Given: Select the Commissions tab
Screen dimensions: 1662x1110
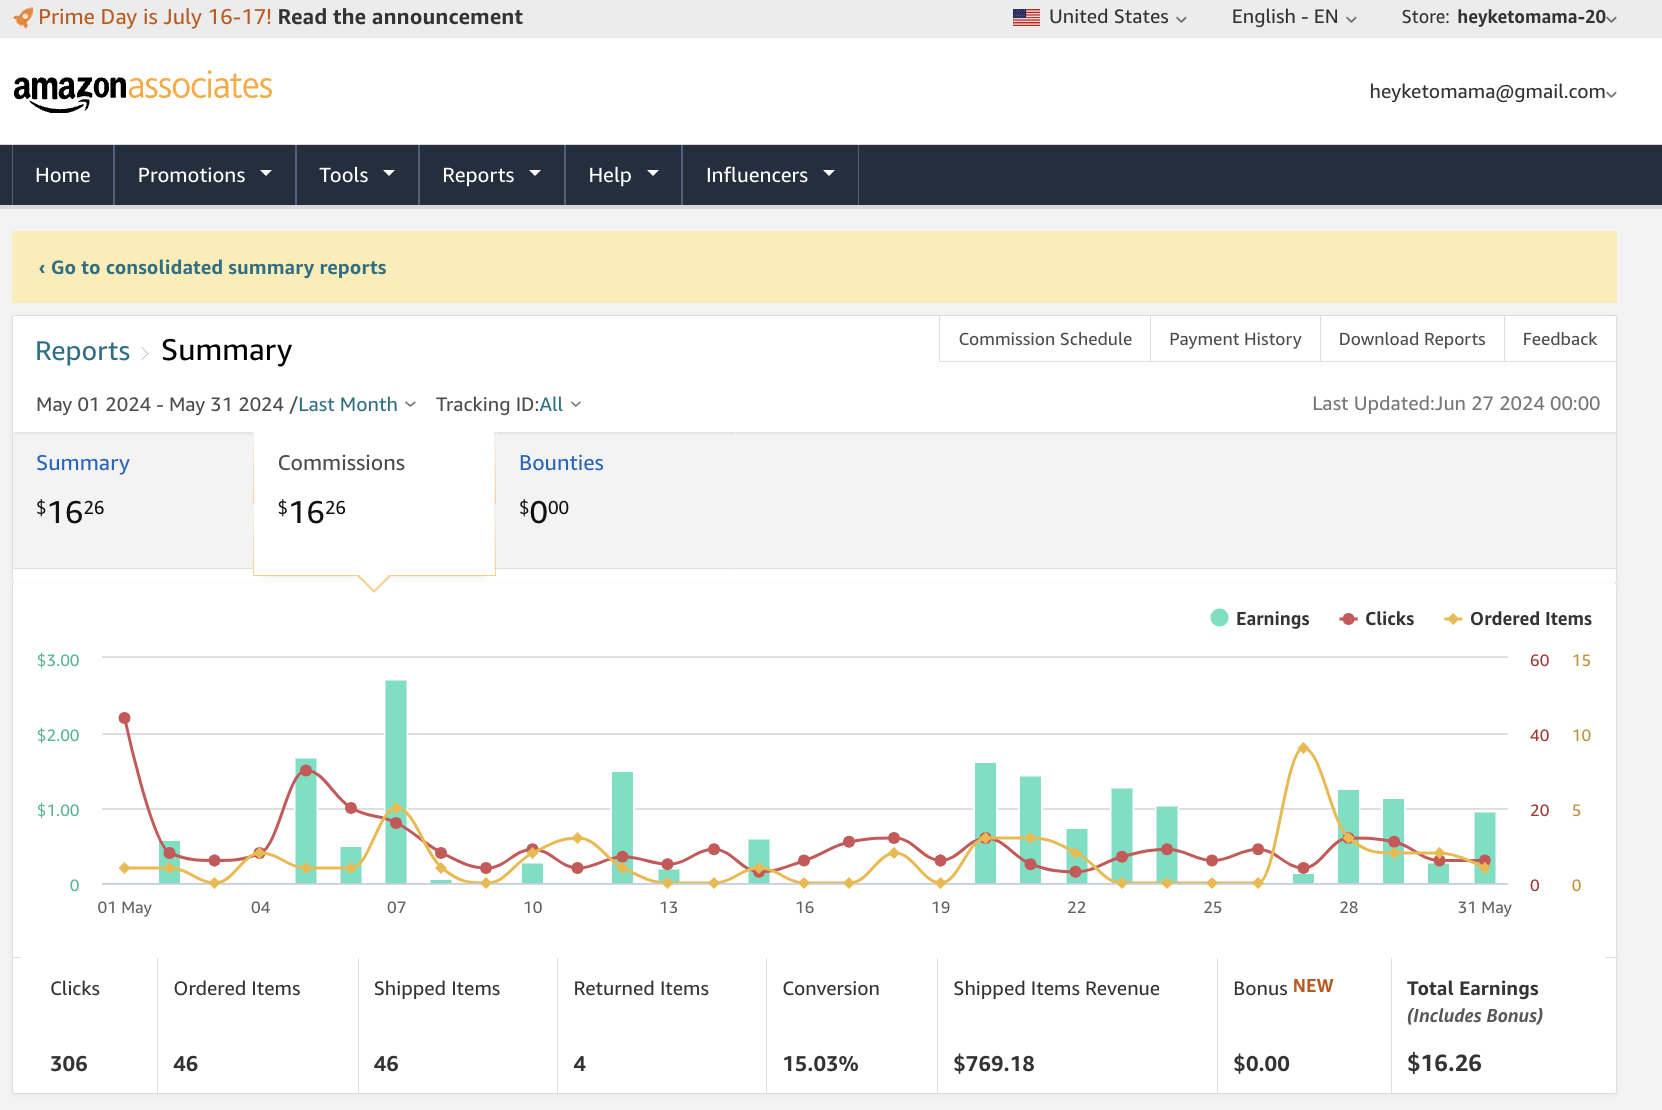Looking at the screenshot, I should (374, 503).
